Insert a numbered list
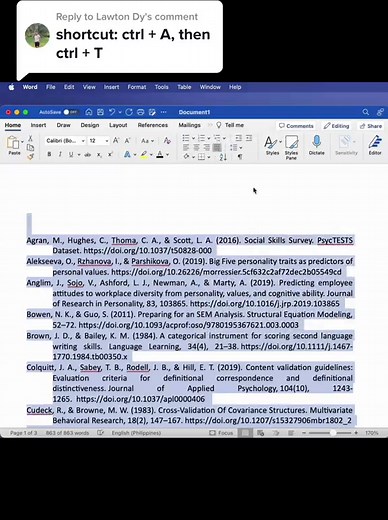Image resolution: width=388 pixels, height=520 pixels. coord(201,138)
